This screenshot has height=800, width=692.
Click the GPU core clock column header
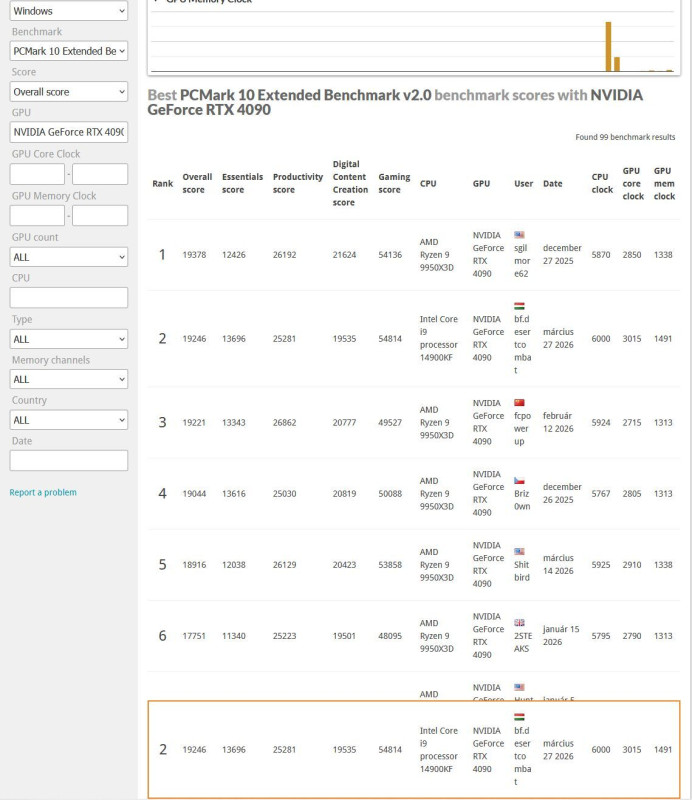click(x=633, y=183)
